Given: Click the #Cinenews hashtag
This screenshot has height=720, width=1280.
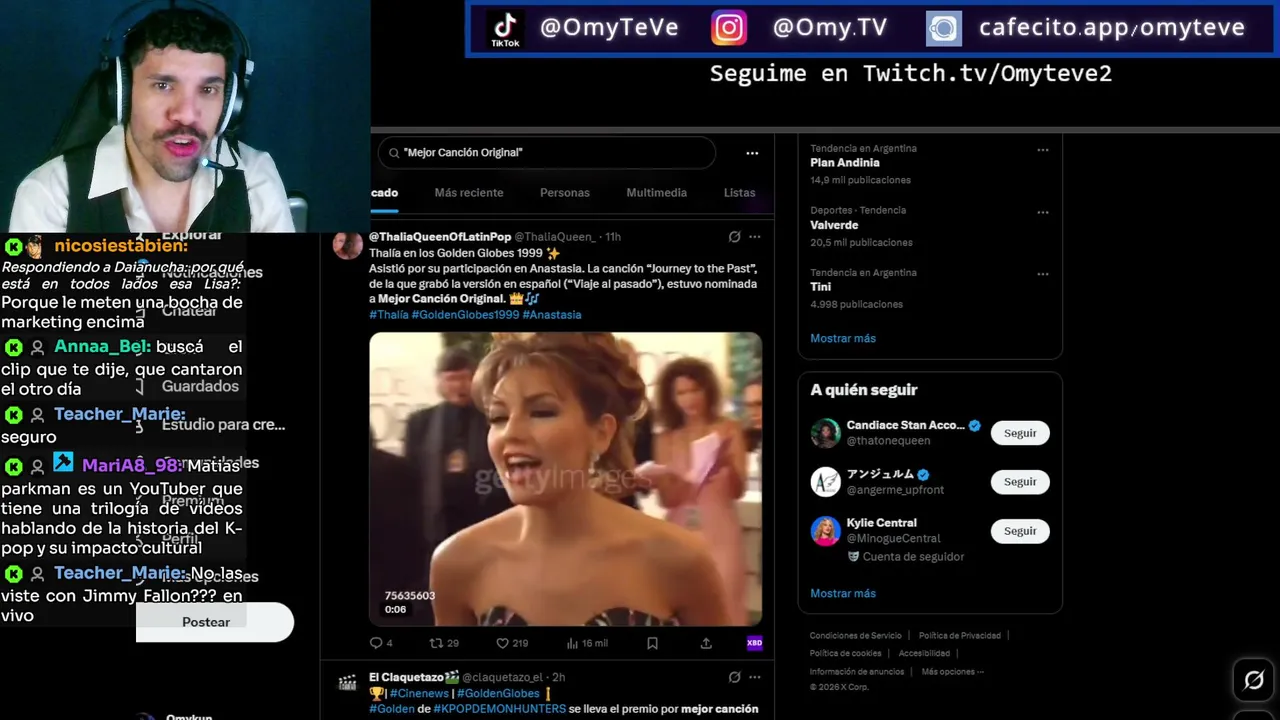Looking at the screenshot, I should coord(417,693).
